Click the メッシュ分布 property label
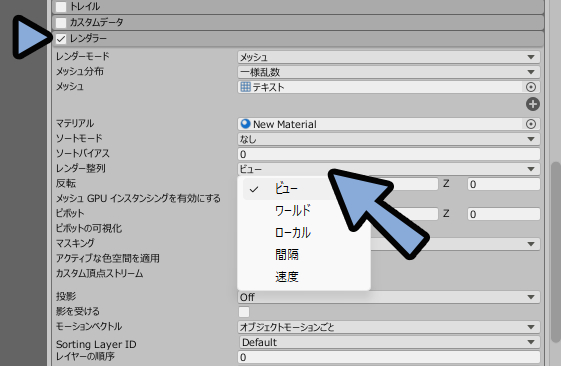 (80, 72)
